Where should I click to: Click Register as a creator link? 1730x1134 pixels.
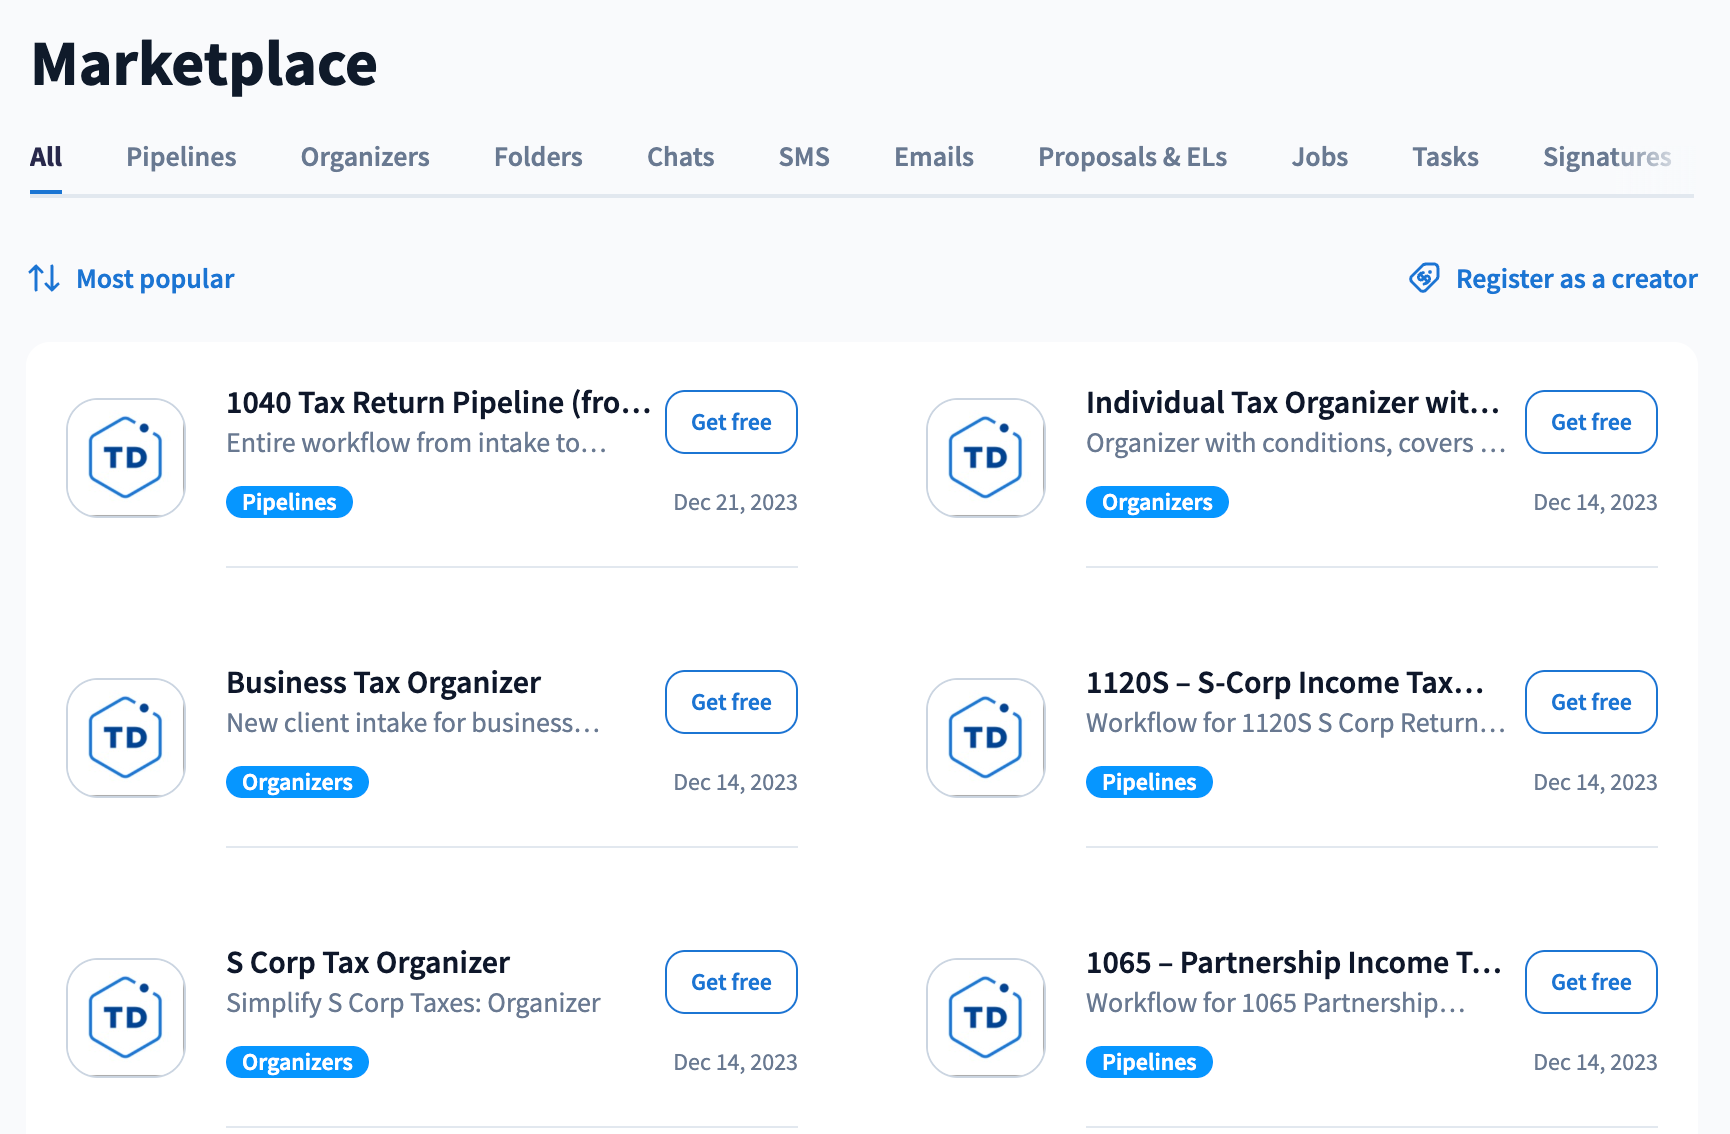1576,279
